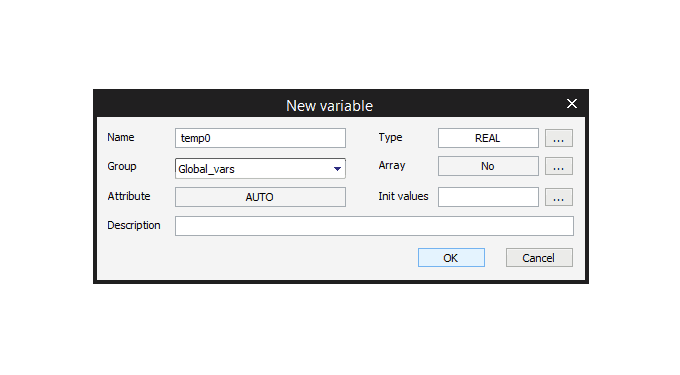This screenshot has height=375, width=680.
Task: Open the Type browse ellipsis button
Action: coord(559,138)
